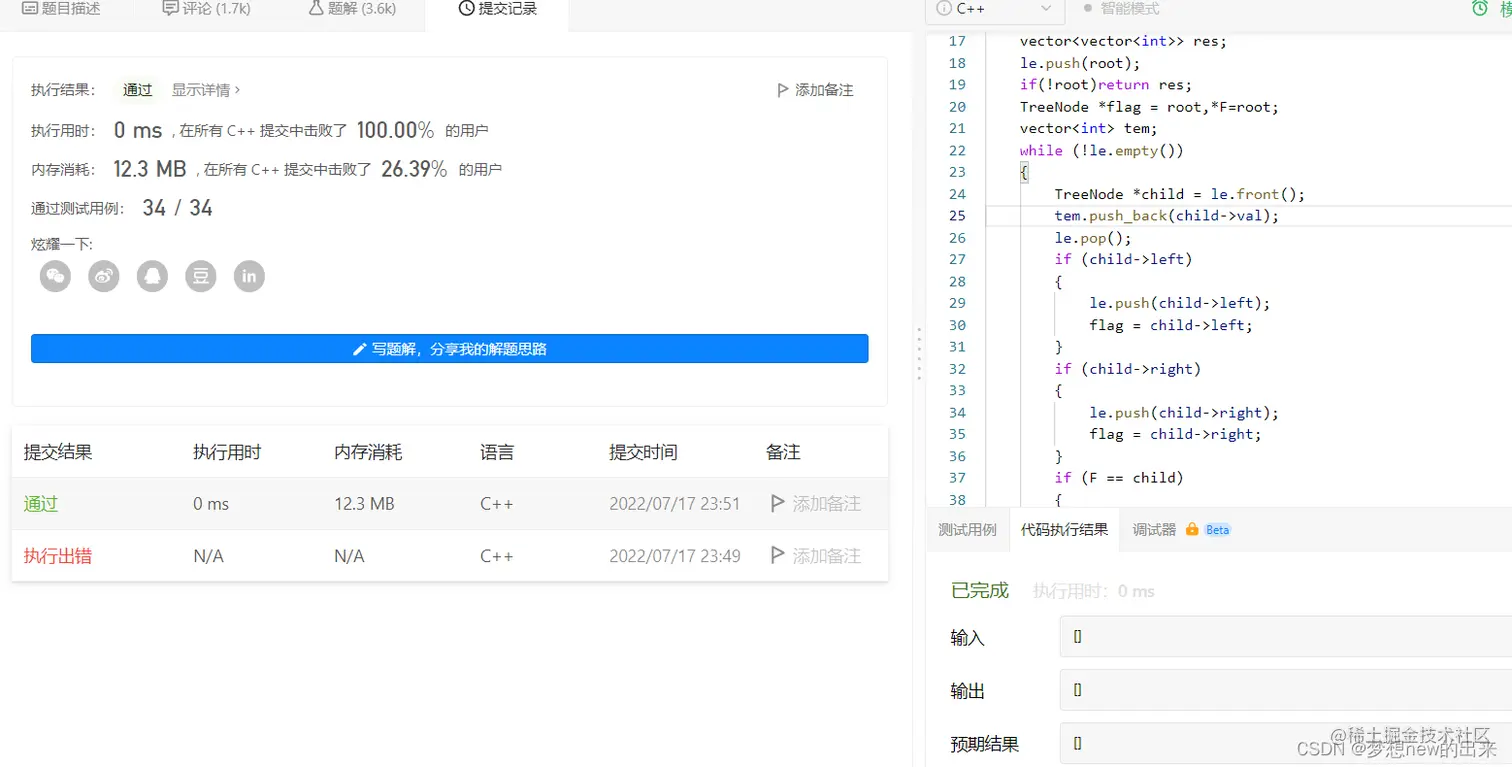The height and width of the screenshot is (767, 1512).
Task: Share result via WeChat icon
Action: [x=55, y=276]
